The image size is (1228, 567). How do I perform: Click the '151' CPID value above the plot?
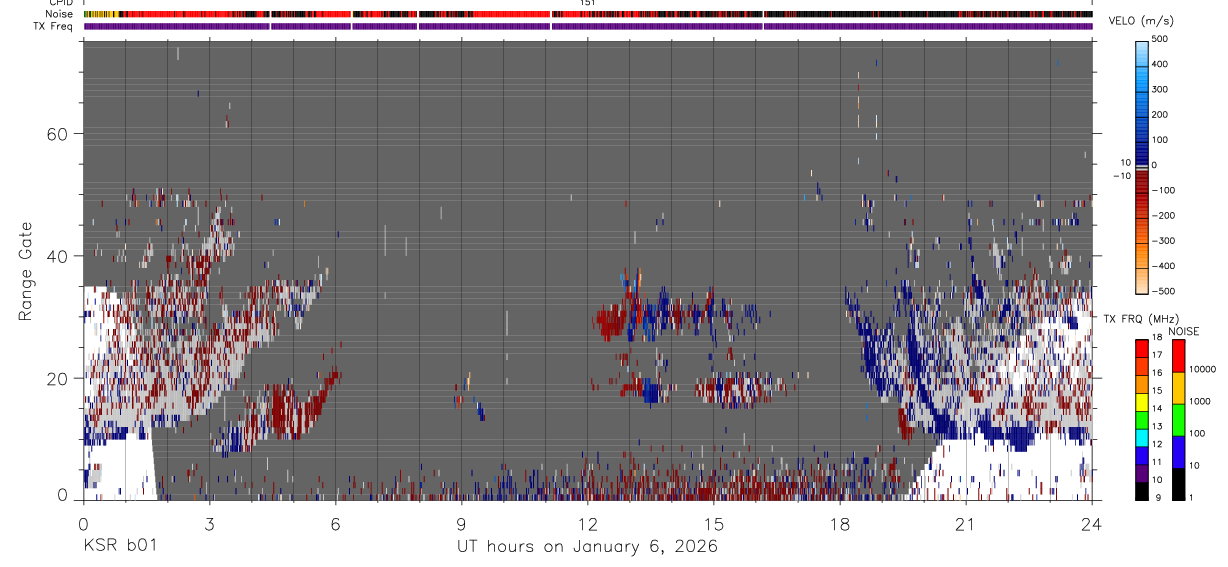[x=587, y=3]
